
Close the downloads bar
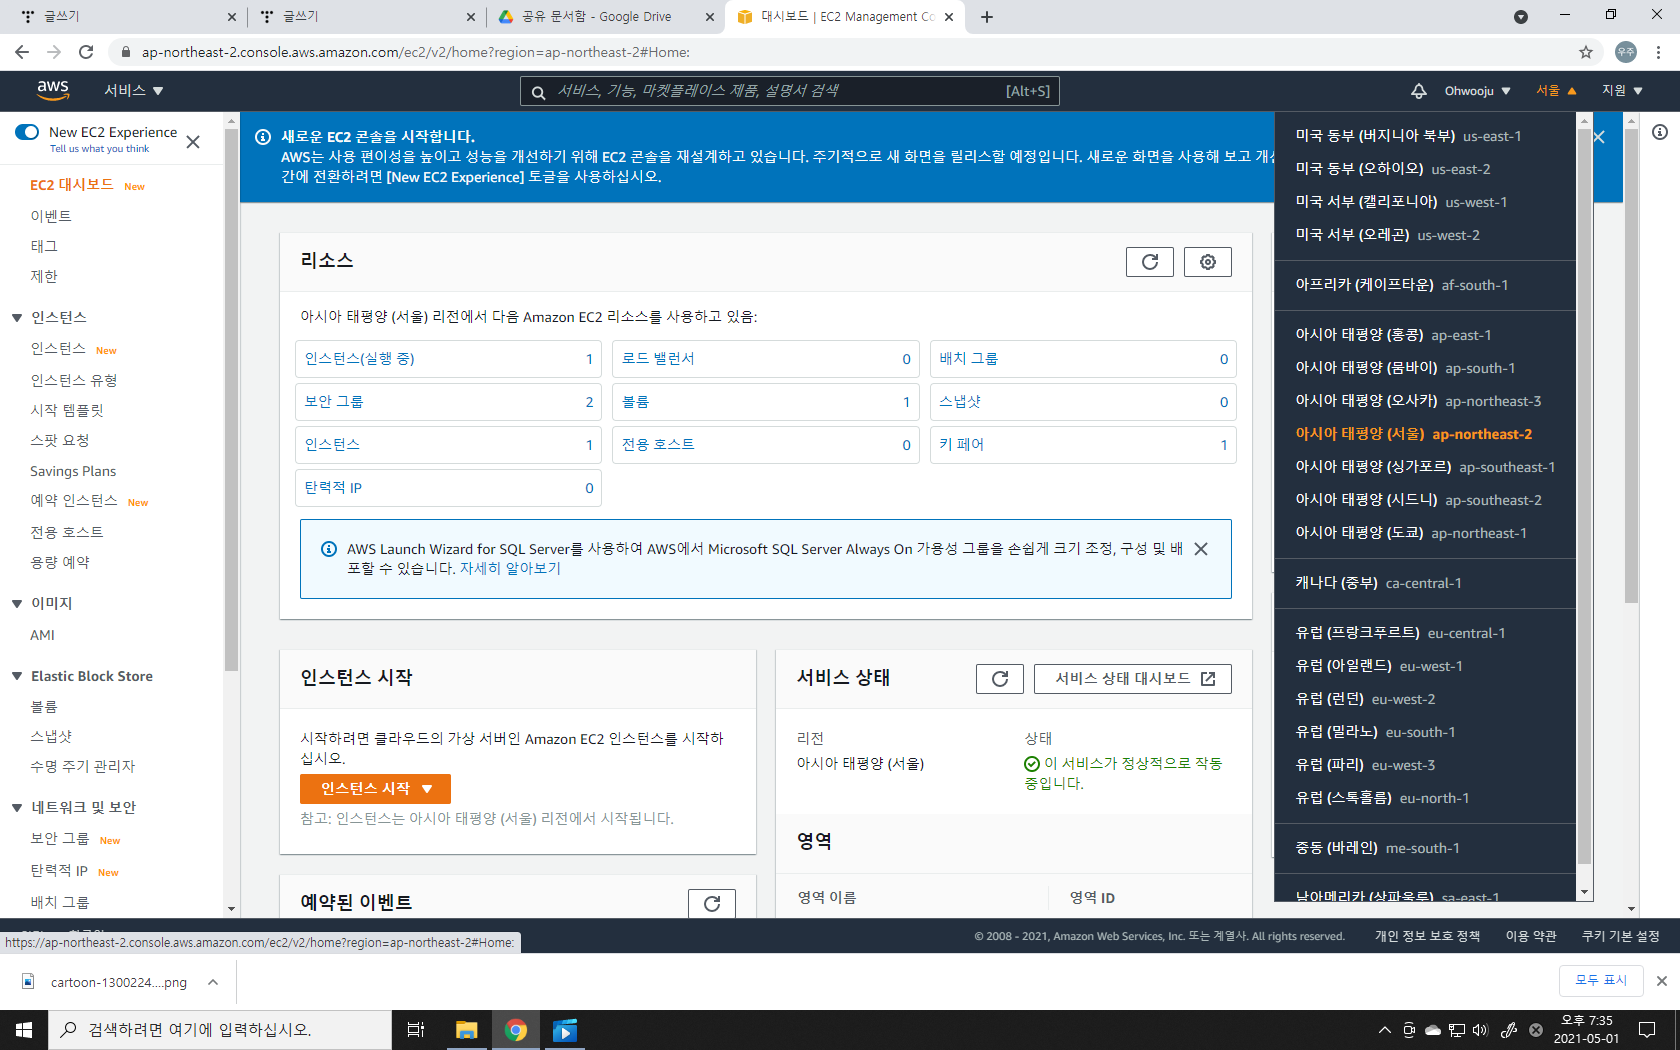pyautogui.click(x=1662, y=981)
